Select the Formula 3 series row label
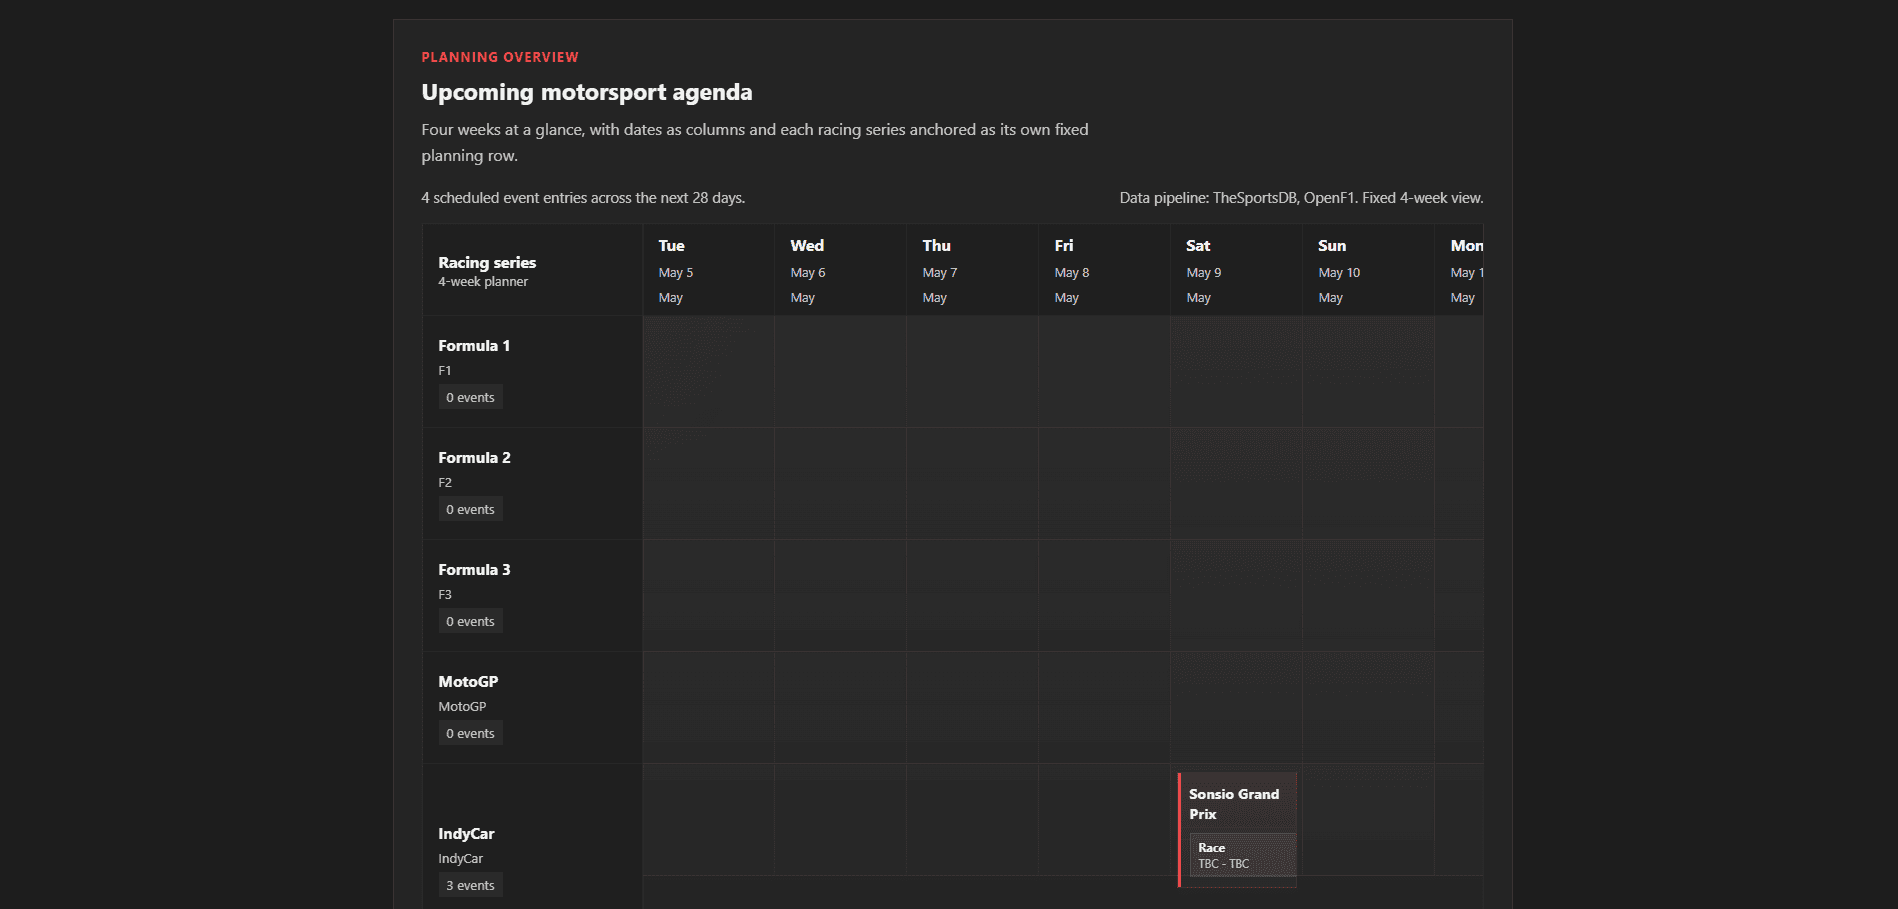1898x909 pixels. tap(474, 570)
